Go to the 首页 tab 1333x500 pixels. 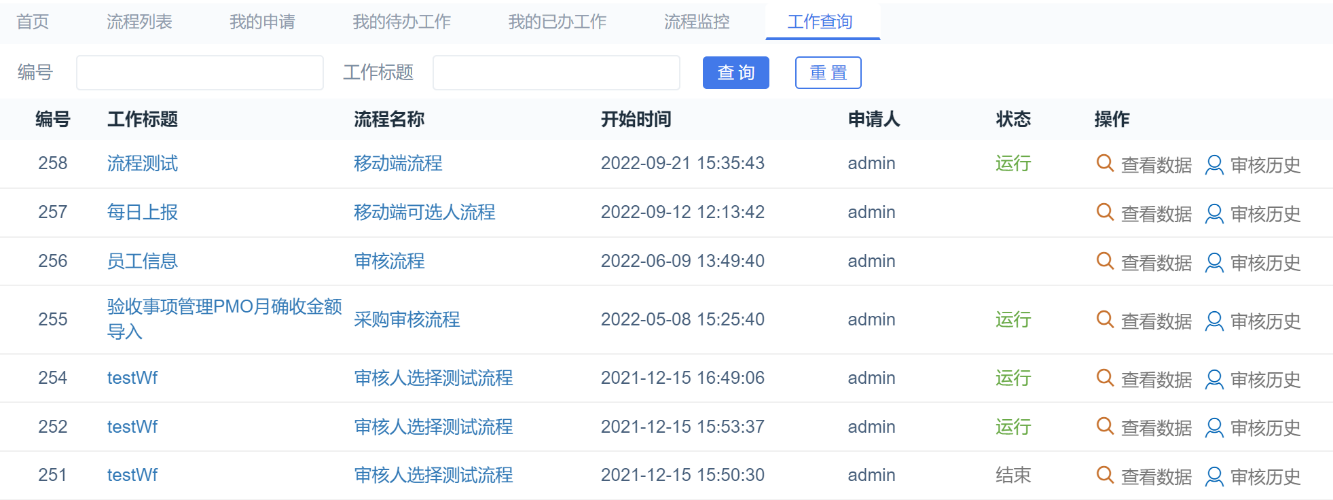33,21
